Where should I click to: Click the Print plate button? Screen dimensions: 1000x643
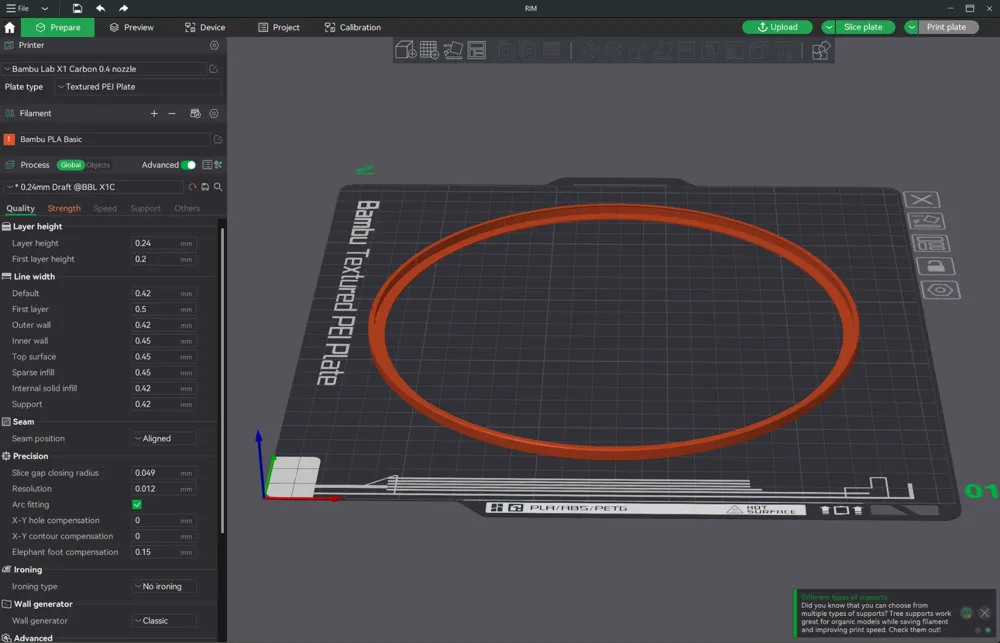(946, 27)
